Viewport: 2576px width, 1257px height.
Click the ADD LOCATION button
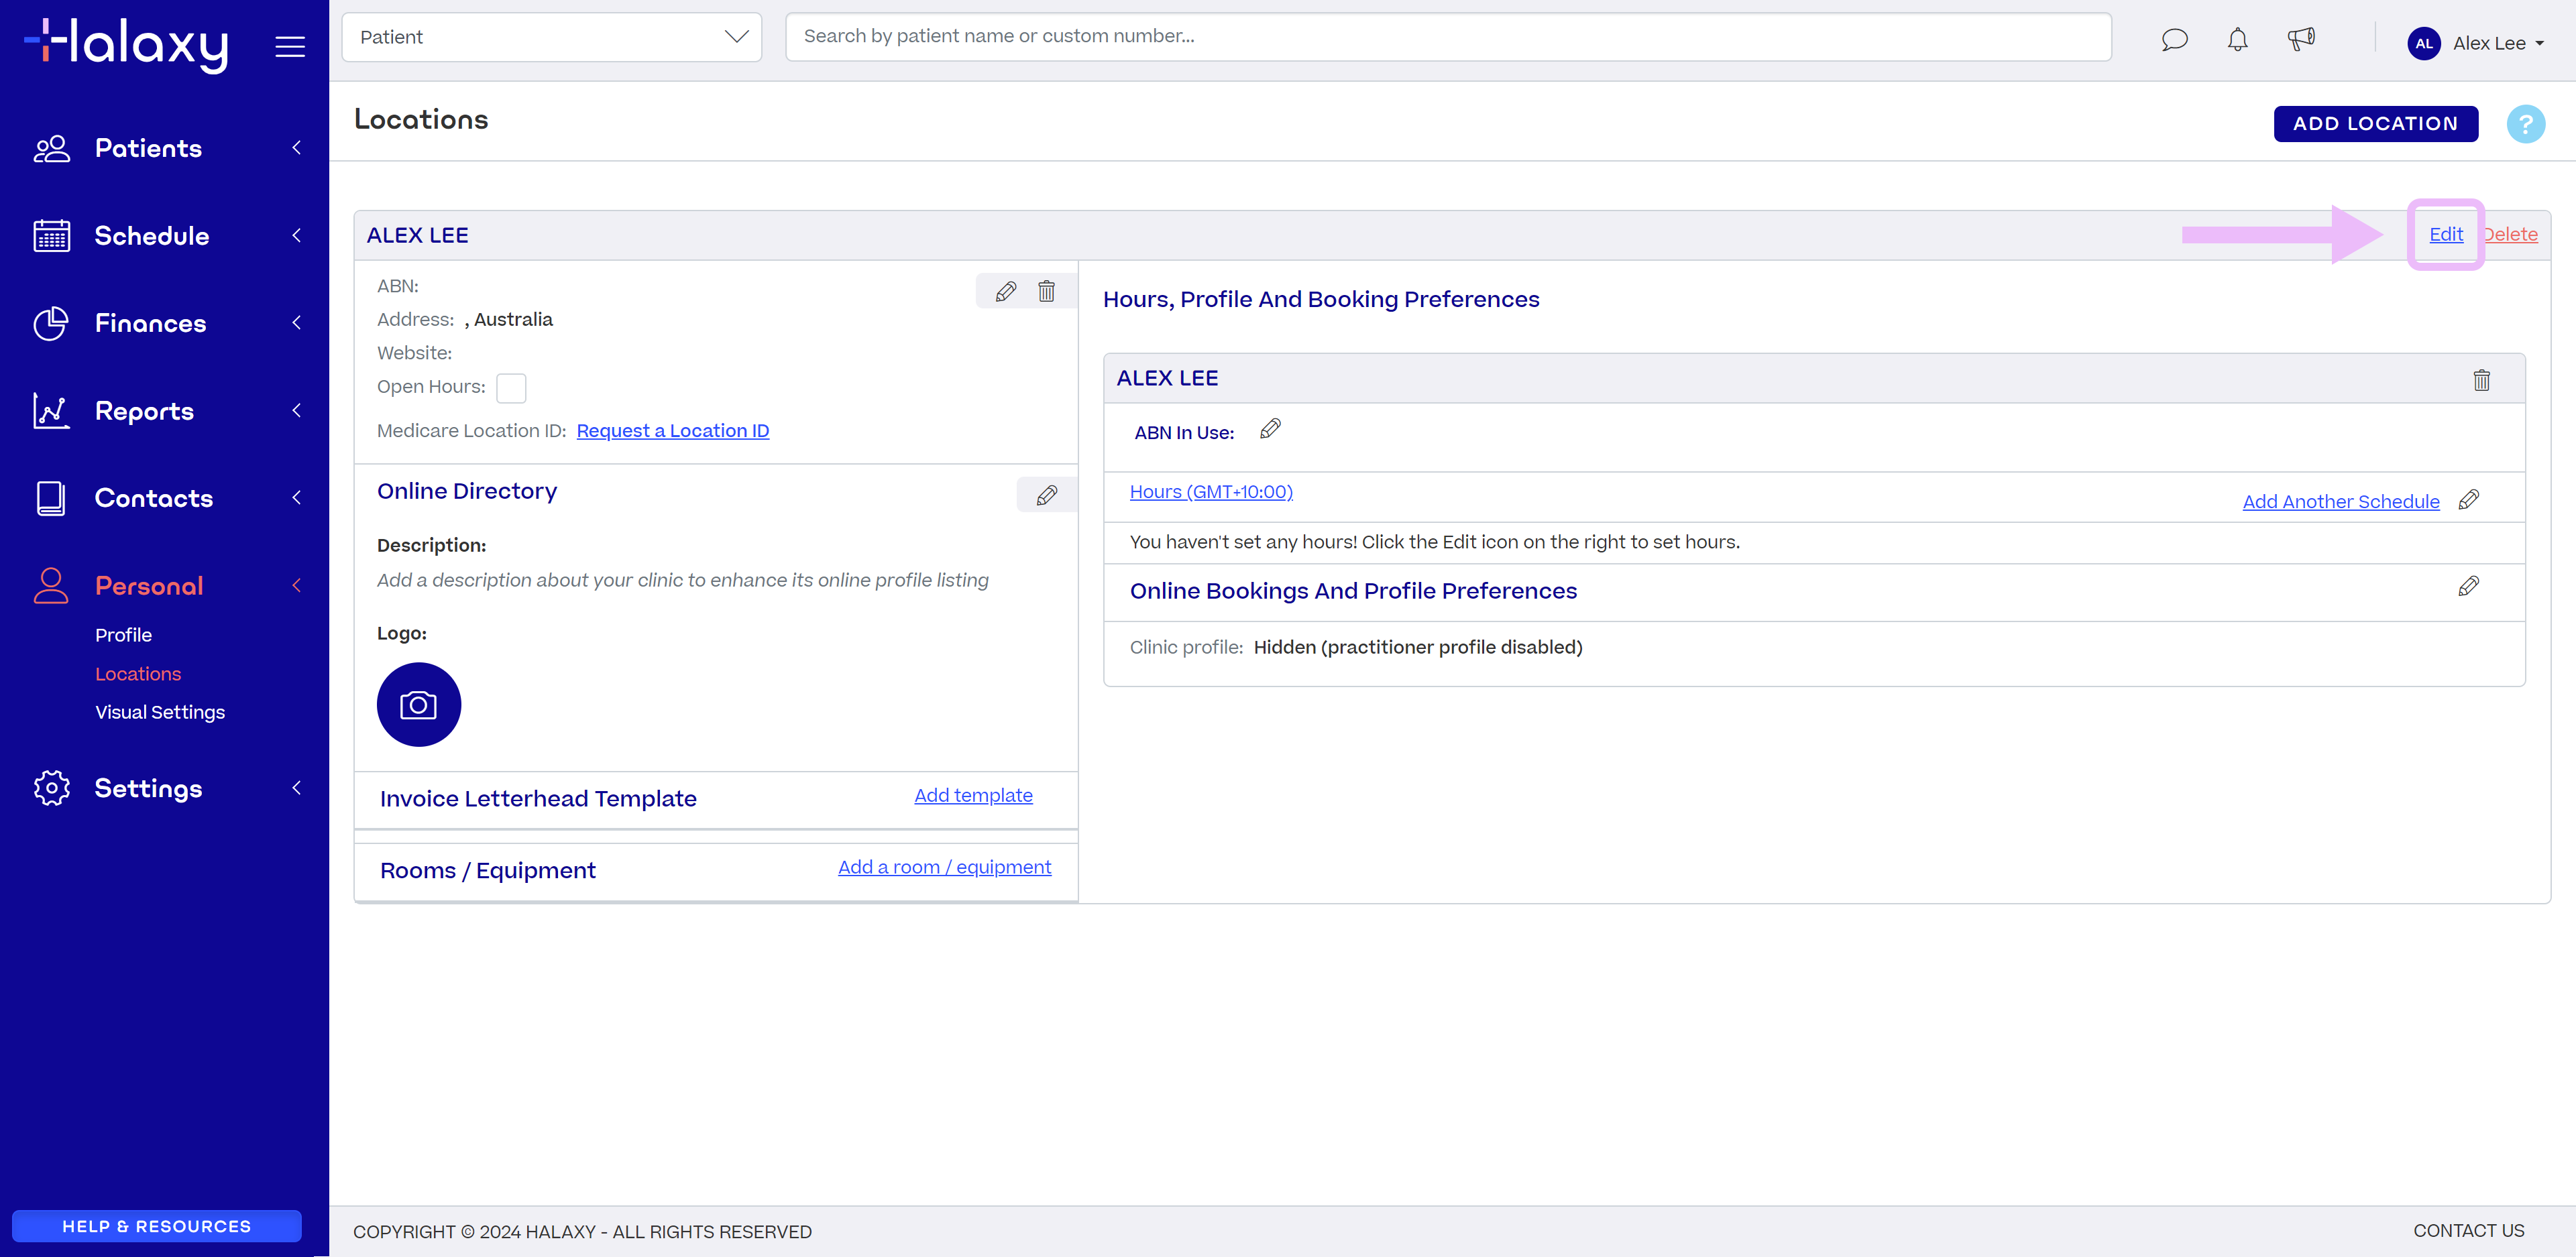pos(2375,124)
